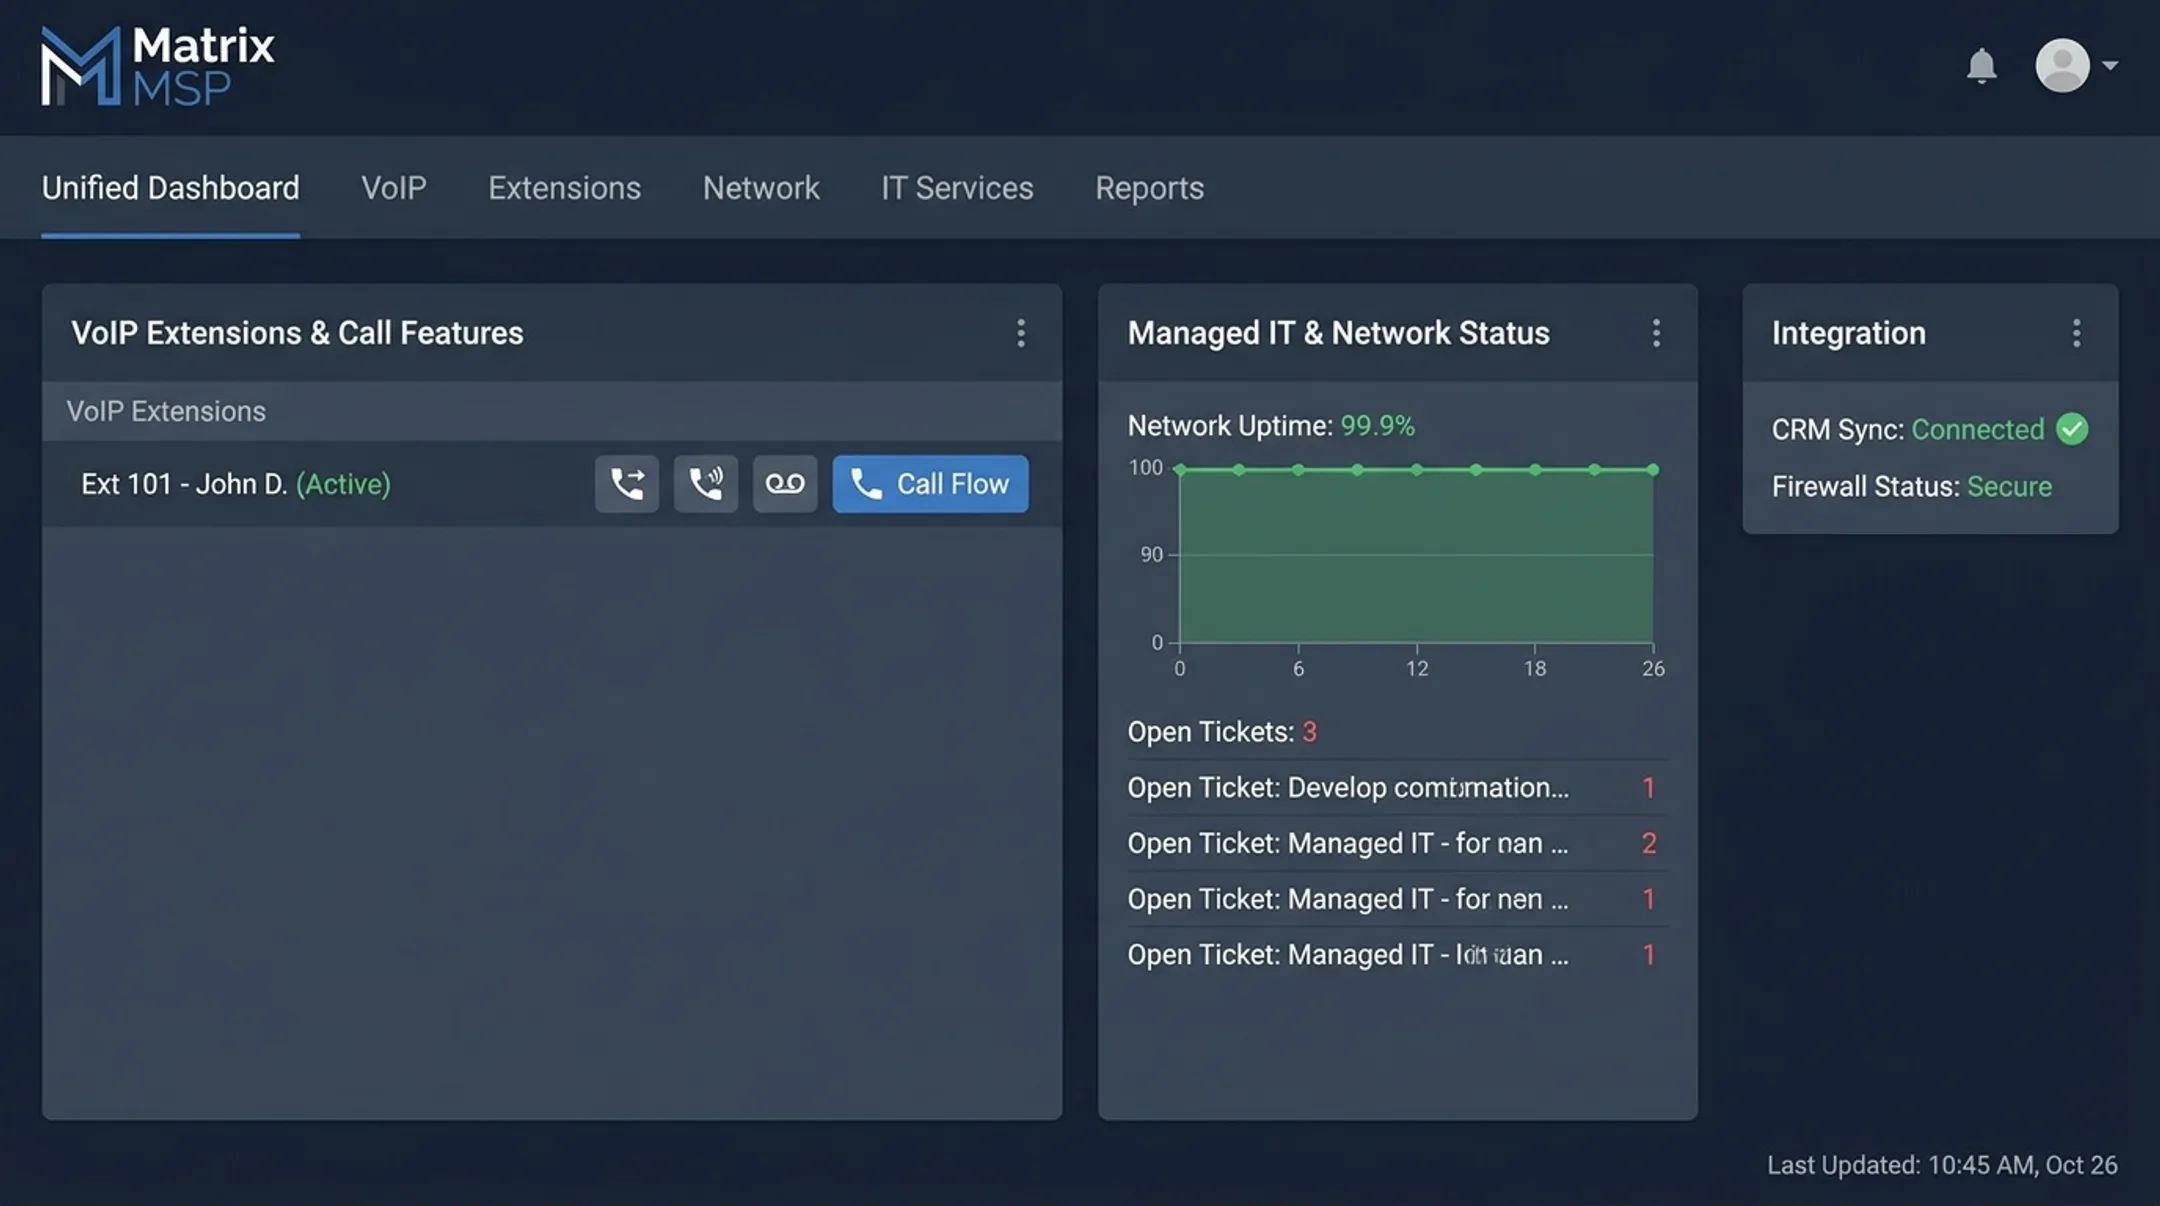Image resolution: width=2160 pixels, height=1206 pixels.
Task: Click the Open Tickets count 3
Action: 1309,732
